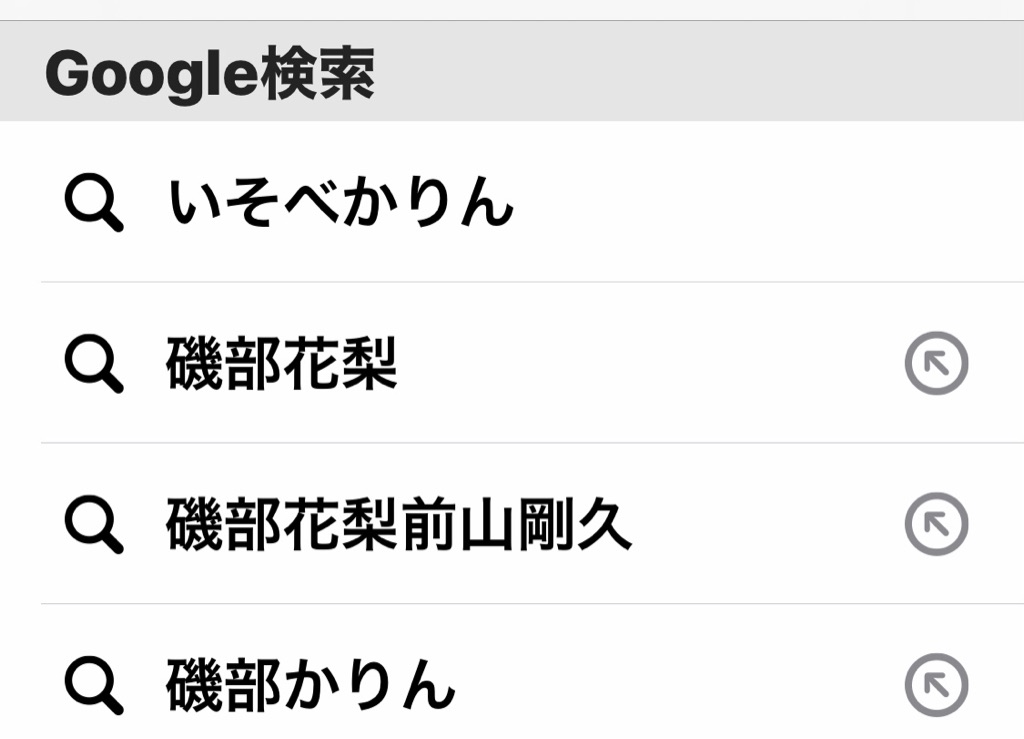The image size is (1024, 739).
Task: Tap the search icon beside 磯部花梨前山剛久
Action: 94,525
